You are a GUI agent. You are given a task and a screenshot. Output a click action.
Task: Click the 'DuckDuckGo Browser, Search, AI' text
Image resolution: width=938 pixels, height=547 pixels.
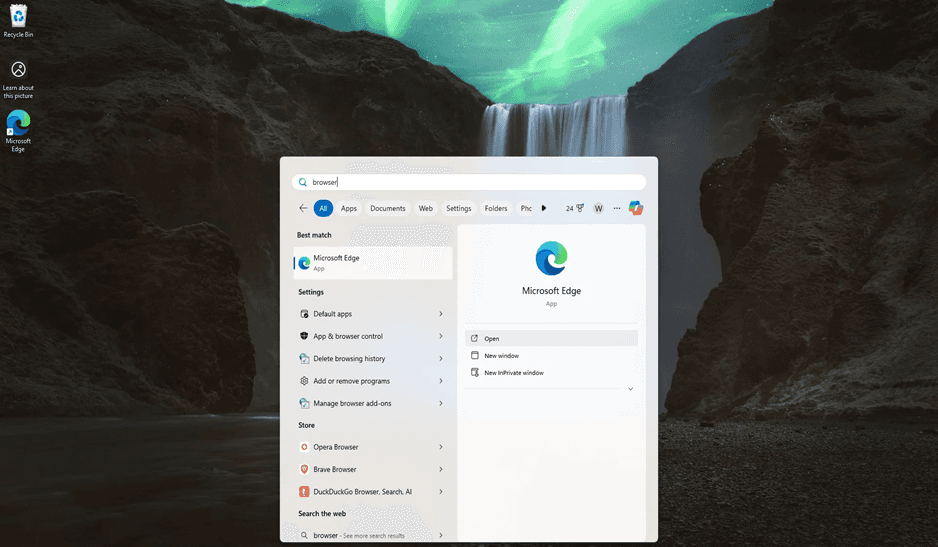[x=363, y=491]
